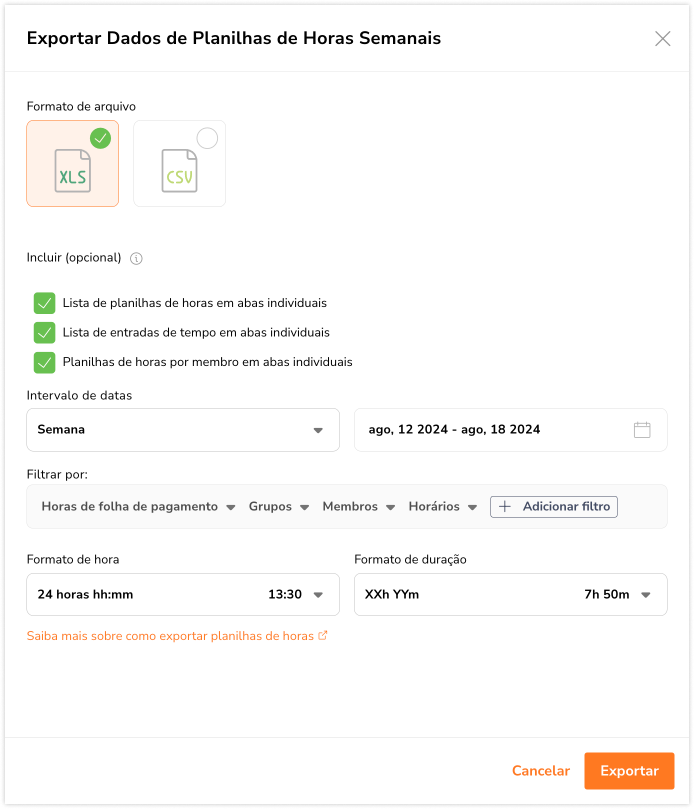This screenshot has width=694, height=809.
Task: Uncheck Lista de planilhas de horas checkbox
Action: tap(44, 303)
